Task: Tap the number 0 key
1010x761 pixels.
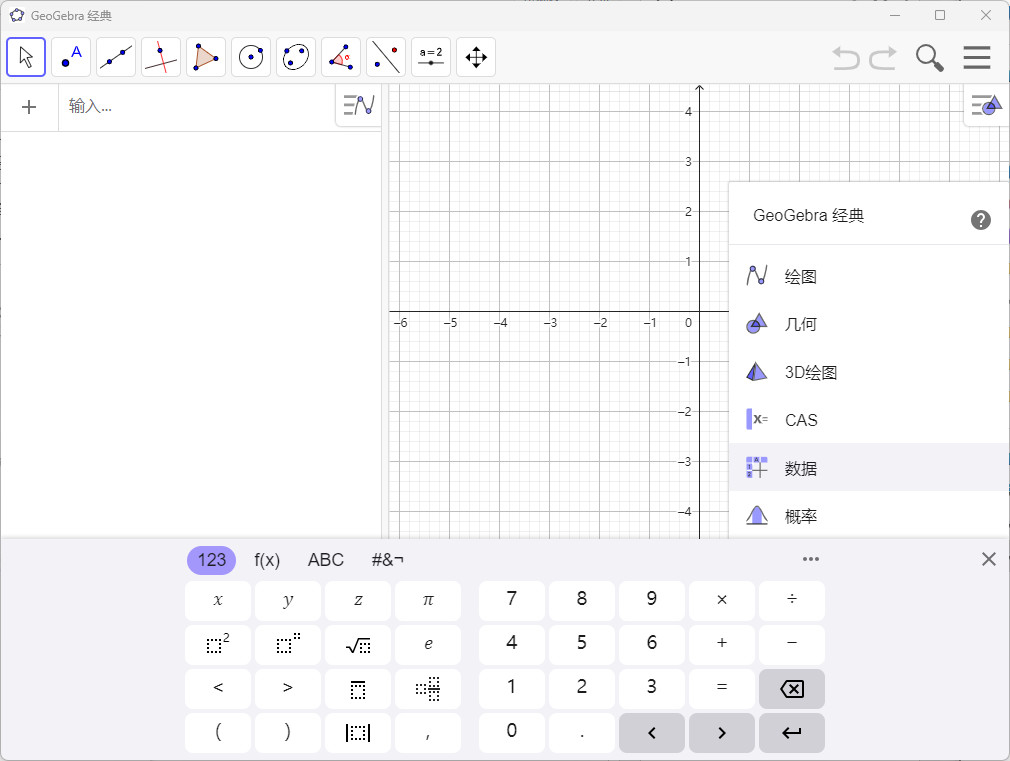Action: click(x=511, y=733)
